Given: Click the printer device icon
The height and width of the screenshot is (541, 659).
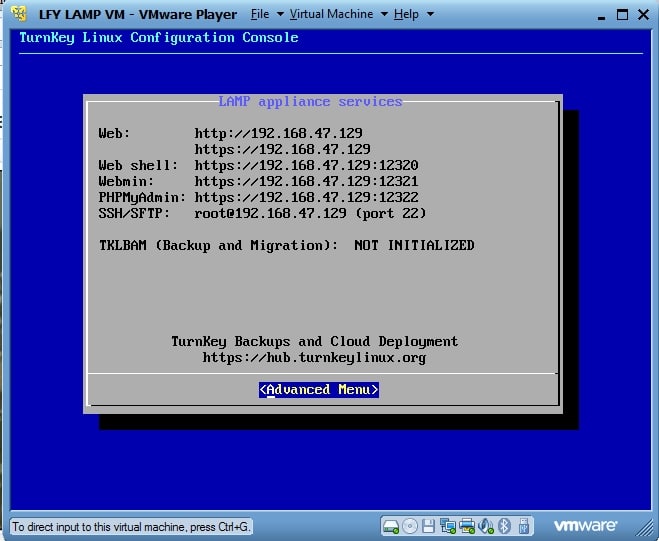Looking at the screenshot, I should pyautogui.click(x=466, y=526).
